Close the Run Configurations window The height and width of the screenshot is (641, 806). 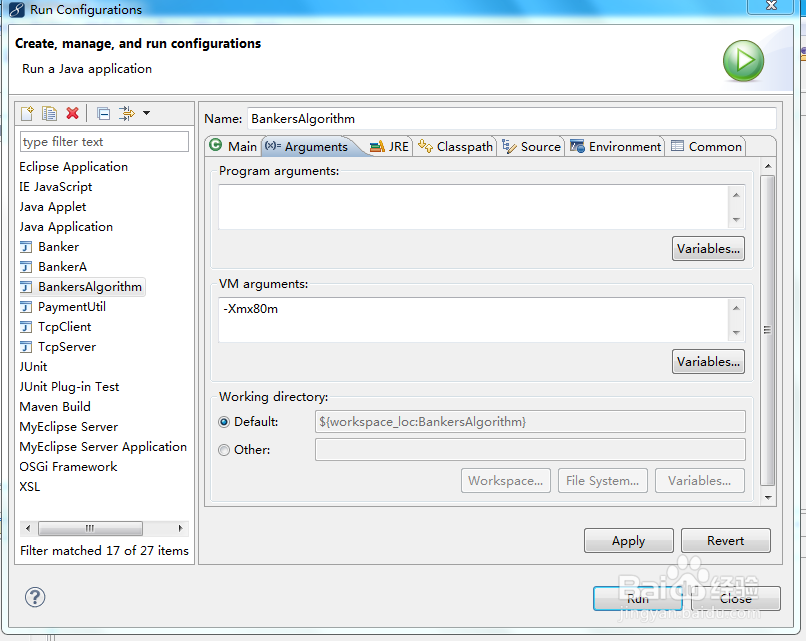tap(771, 6)
